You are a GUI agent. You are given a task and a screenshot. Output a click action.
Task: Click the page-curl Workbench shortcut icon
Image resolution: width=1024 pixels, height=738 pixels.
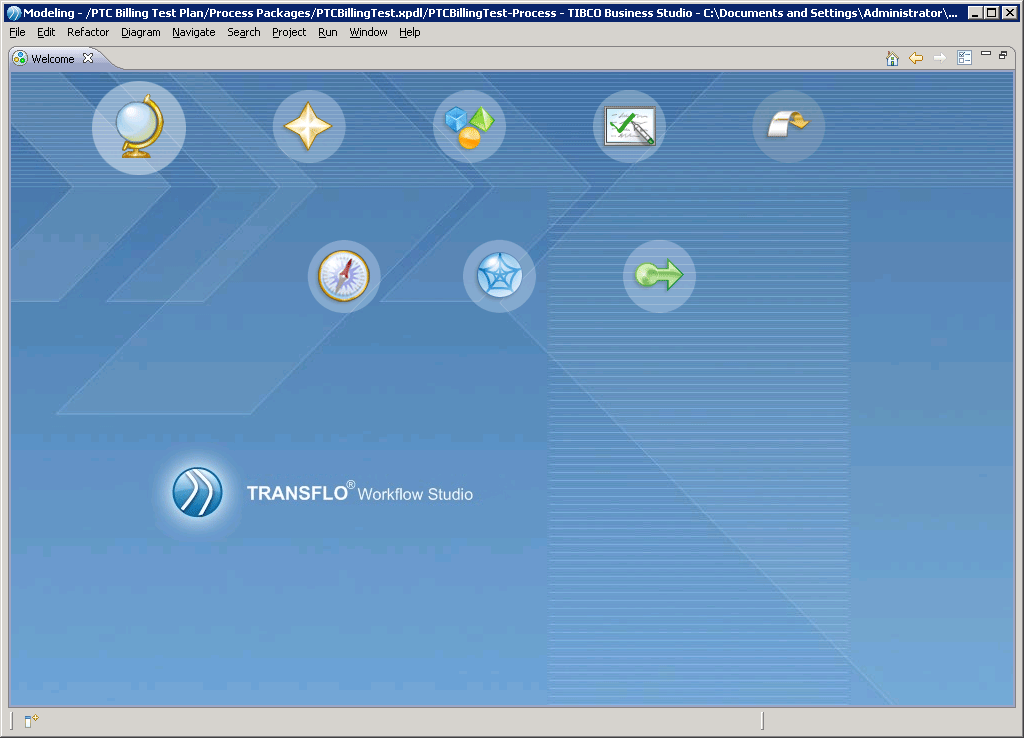[x=788, y=126]
